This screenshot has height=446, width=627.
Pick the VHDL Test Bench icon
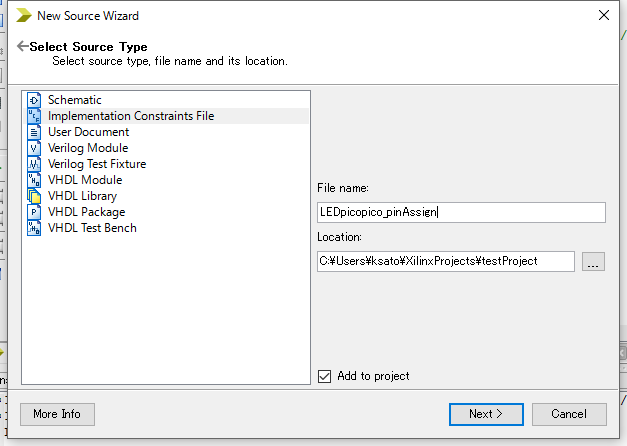point(34,228)
